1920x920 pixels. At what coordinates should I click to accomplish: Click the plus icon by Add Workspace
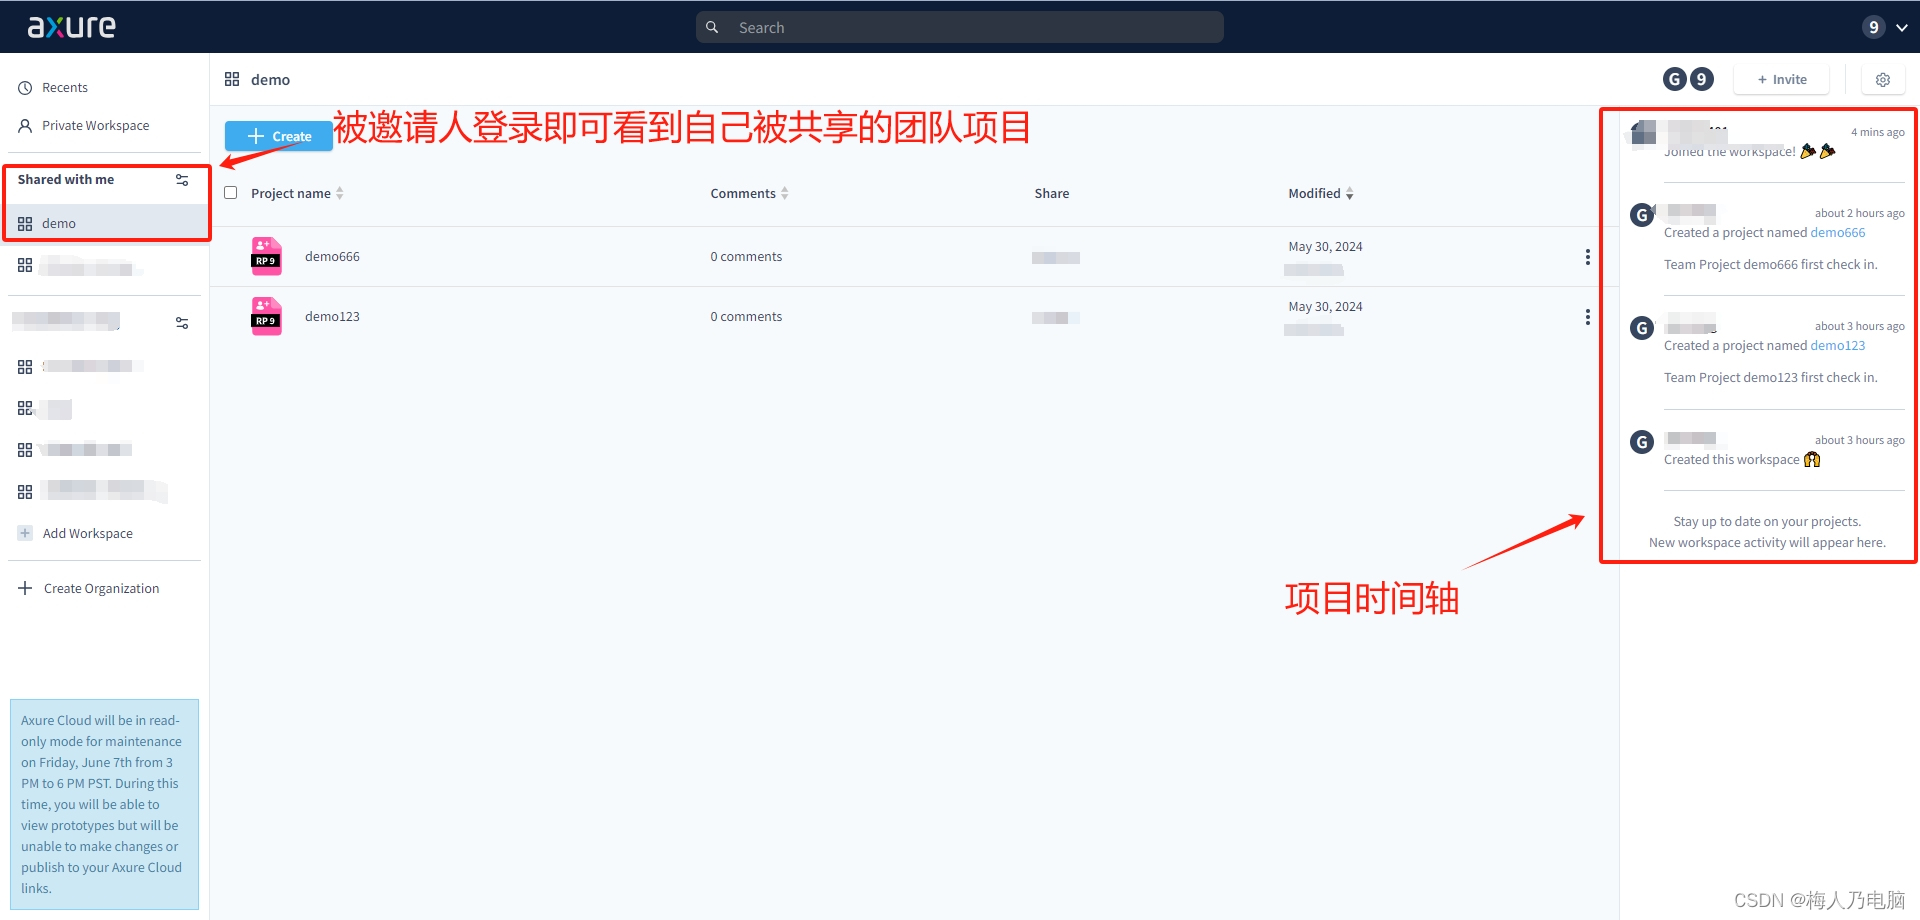pos(25,533)
